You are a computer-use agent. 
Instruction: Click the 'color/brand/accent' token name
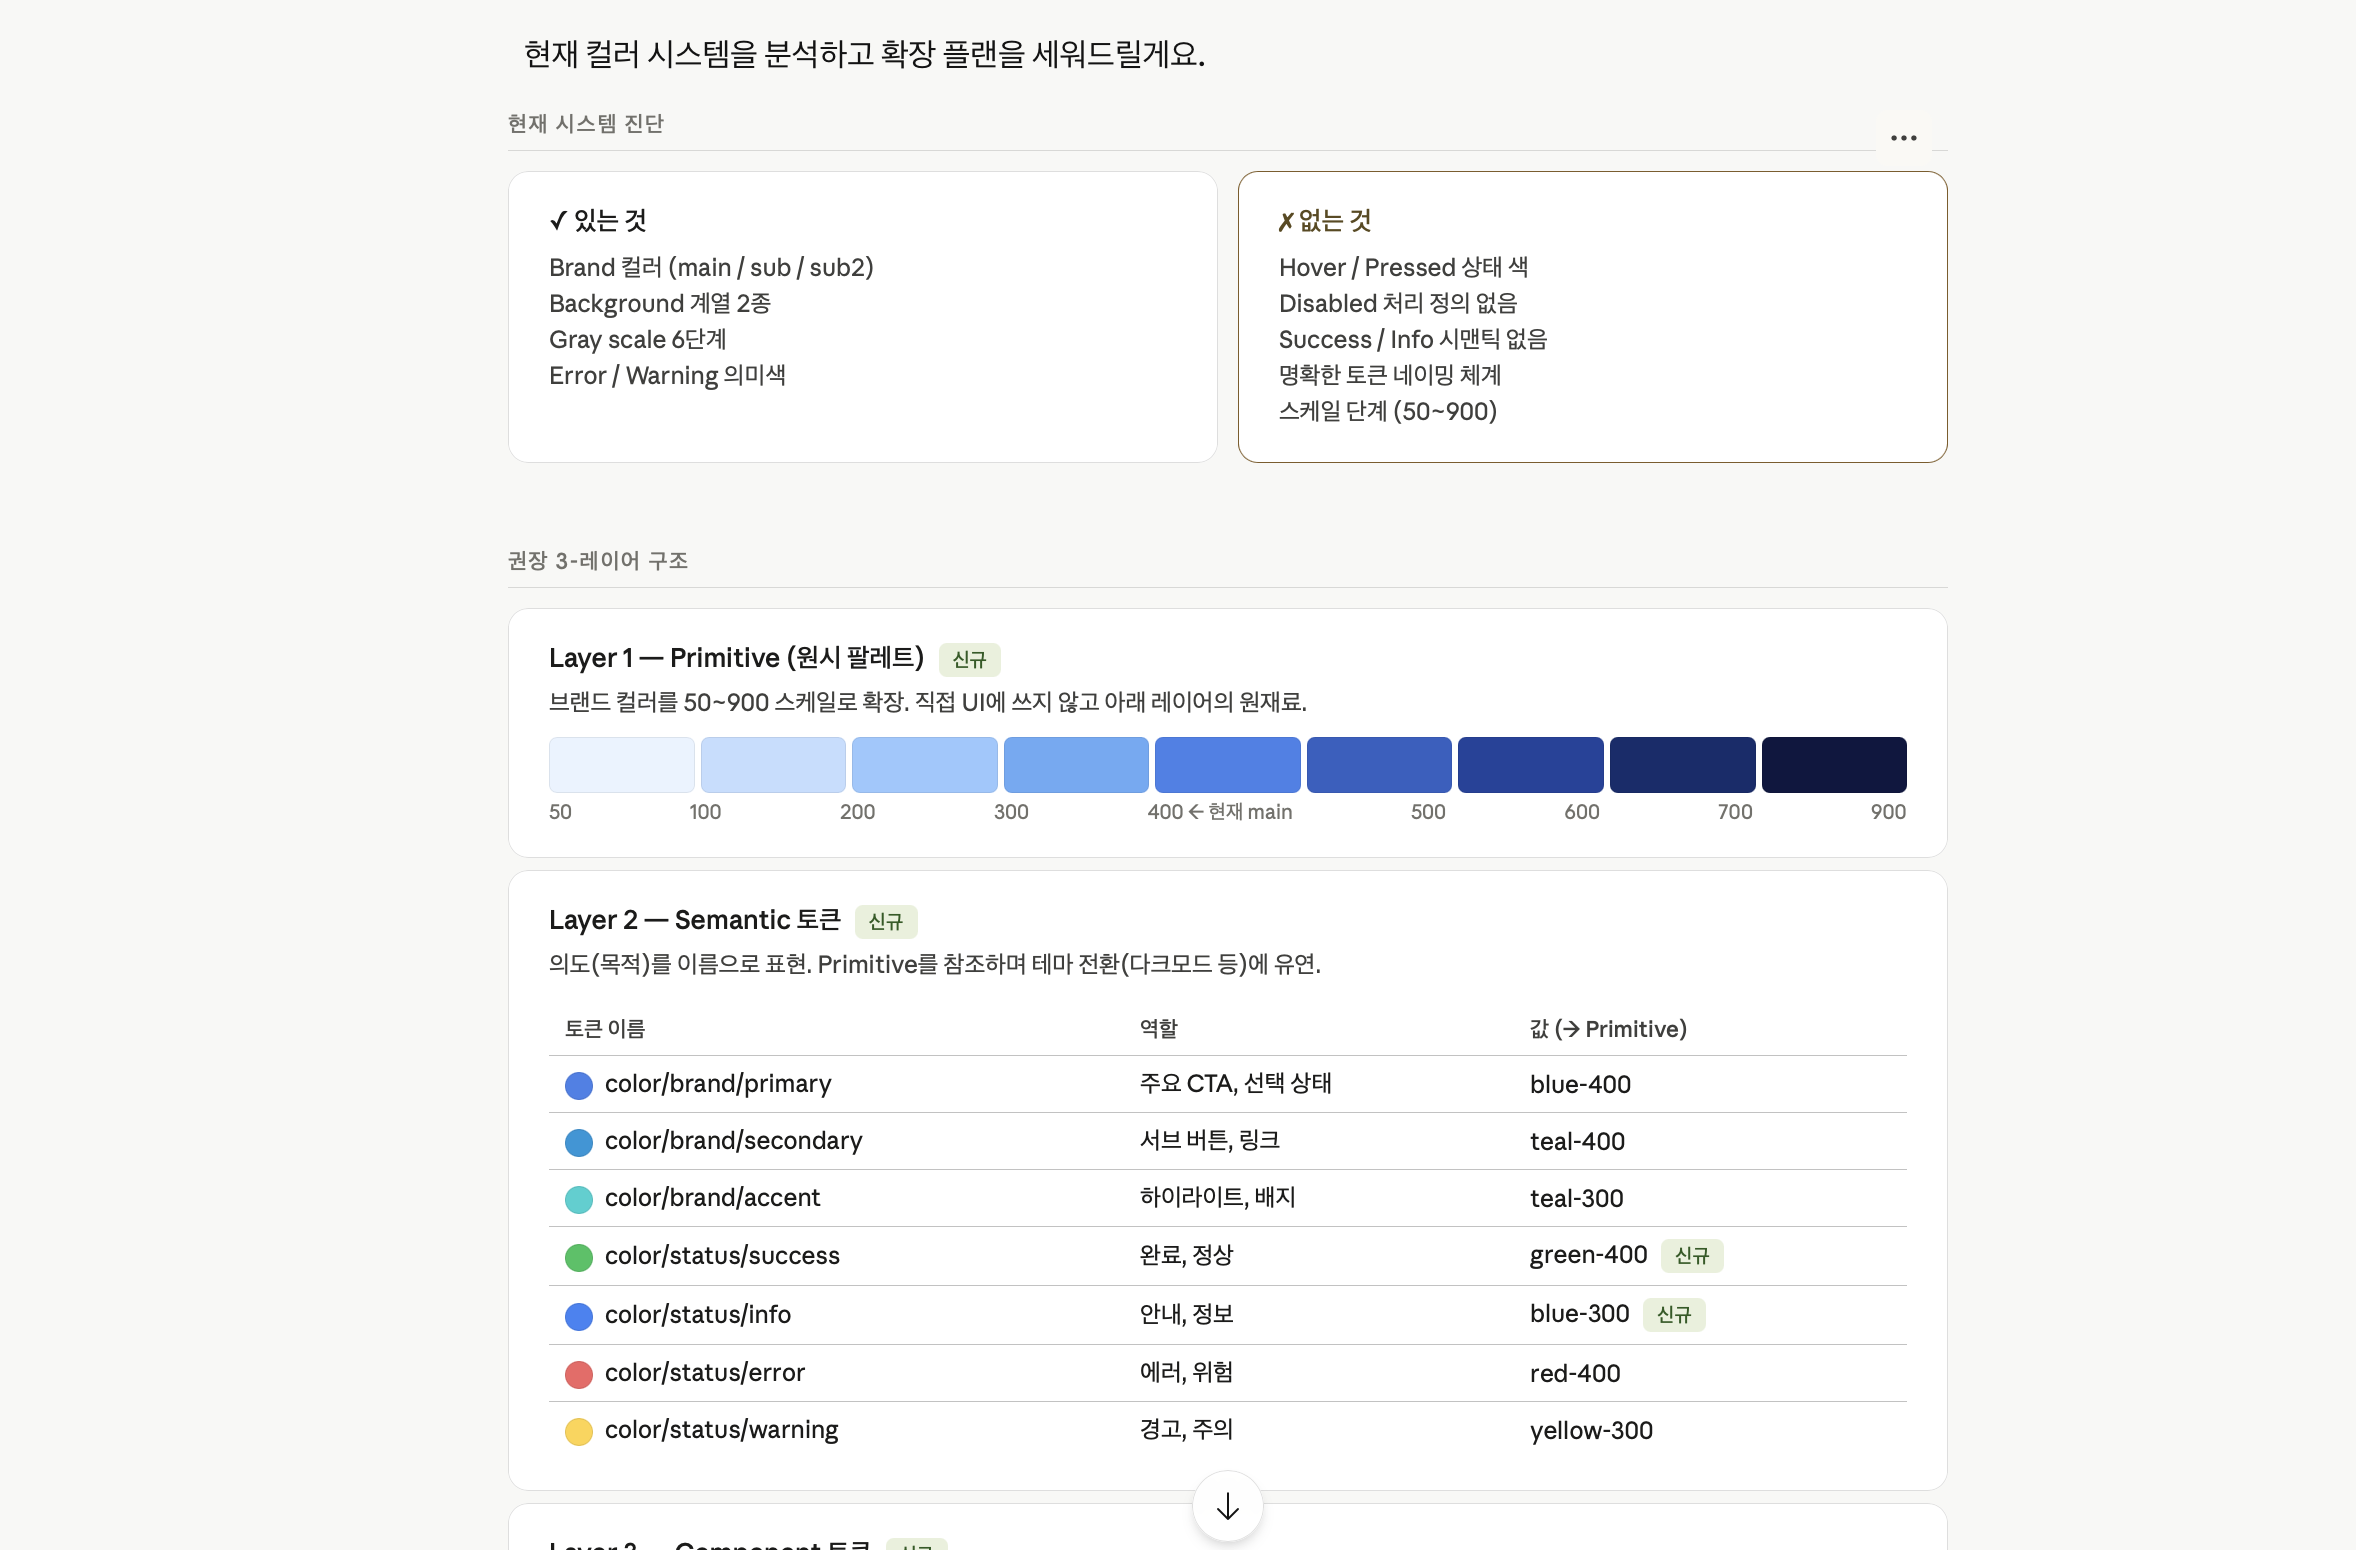(x=712, y=1198)
